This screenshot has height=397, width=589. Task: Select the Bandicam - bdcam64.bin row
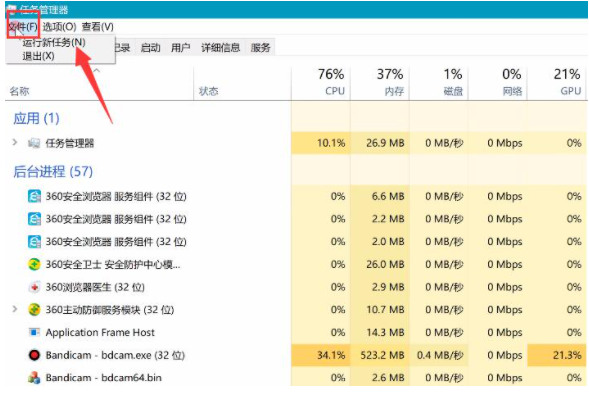pos(296,377)
